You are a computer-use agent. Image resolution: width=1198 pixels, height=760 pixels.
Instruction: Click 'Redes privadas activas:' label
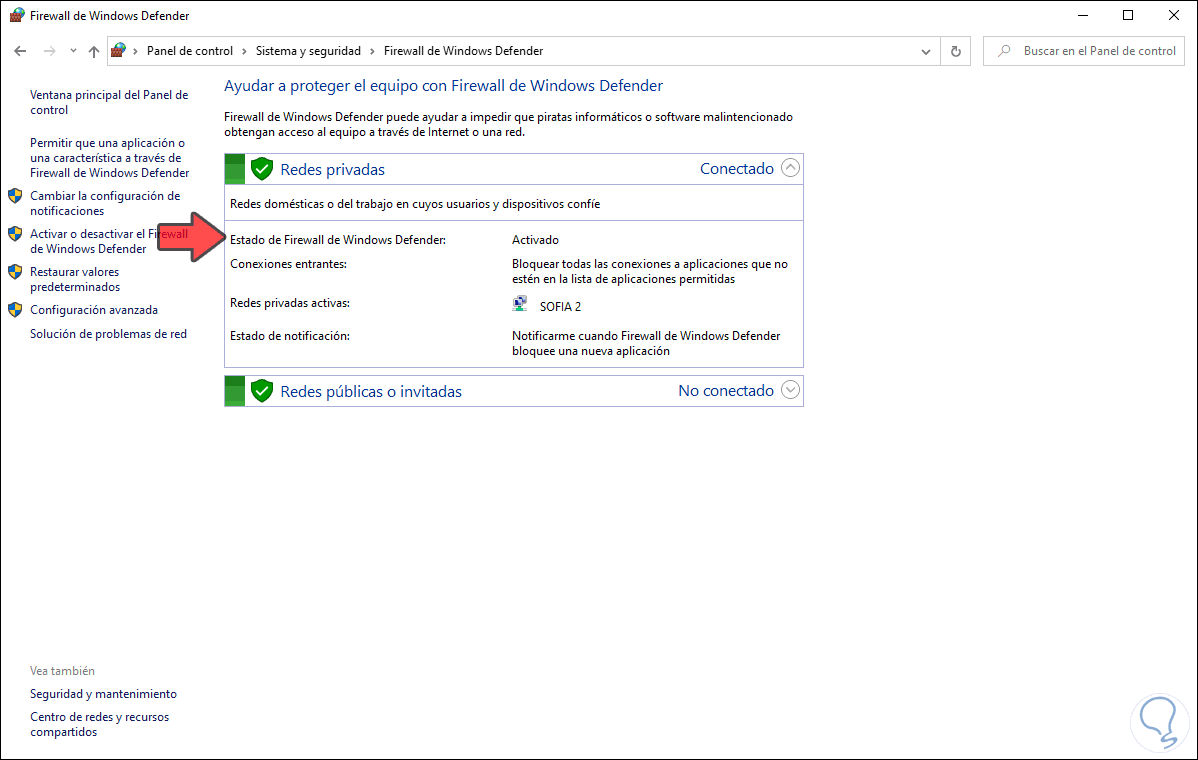290,303
